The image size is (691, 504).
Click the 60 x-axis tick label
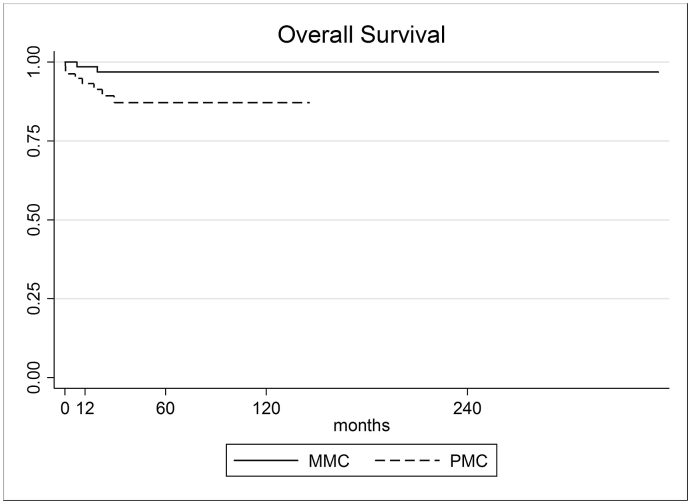(165, 409)
